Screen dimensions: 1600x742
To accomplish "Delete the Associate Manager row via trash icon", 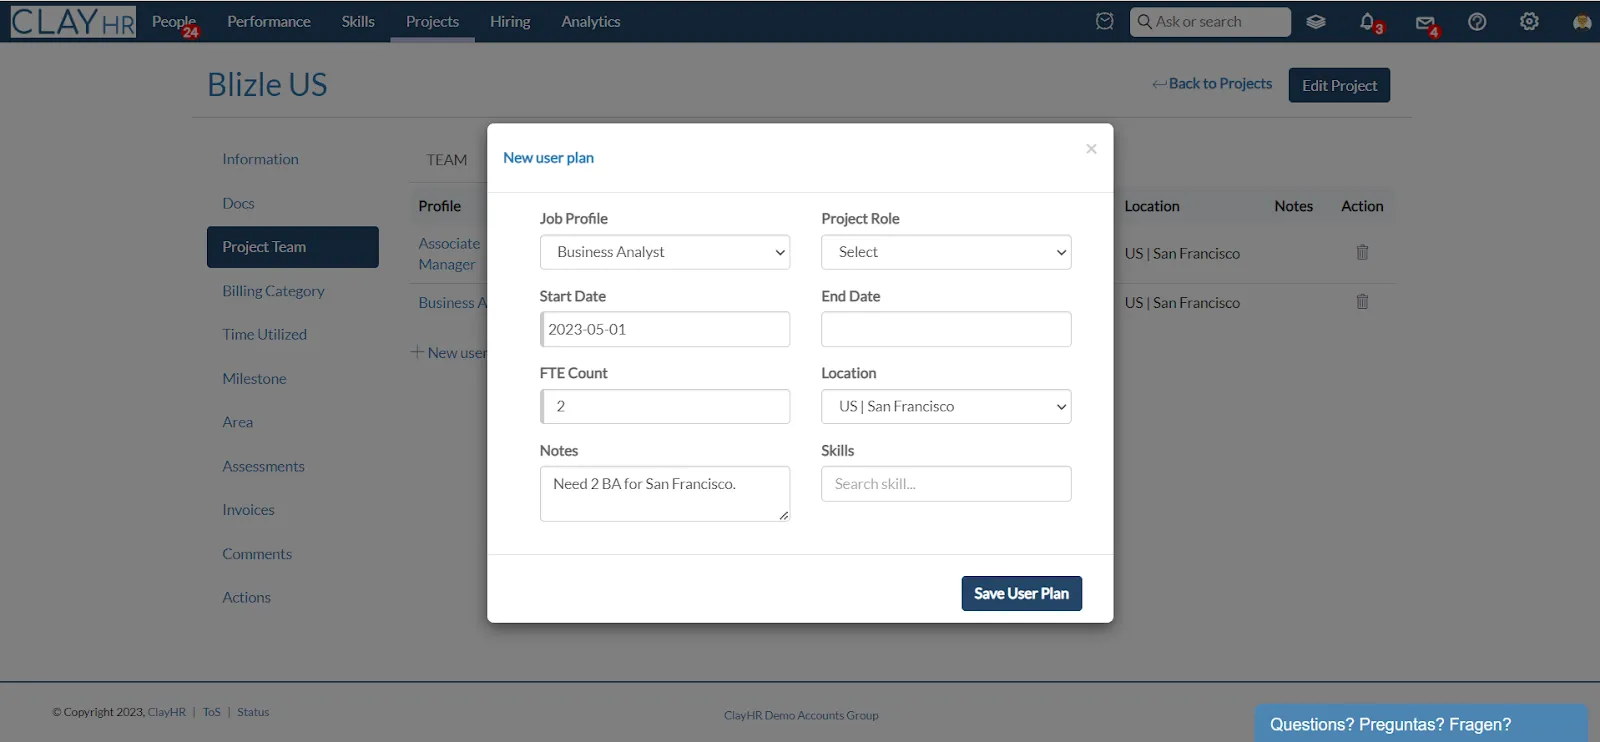I will click(1362, 252).
